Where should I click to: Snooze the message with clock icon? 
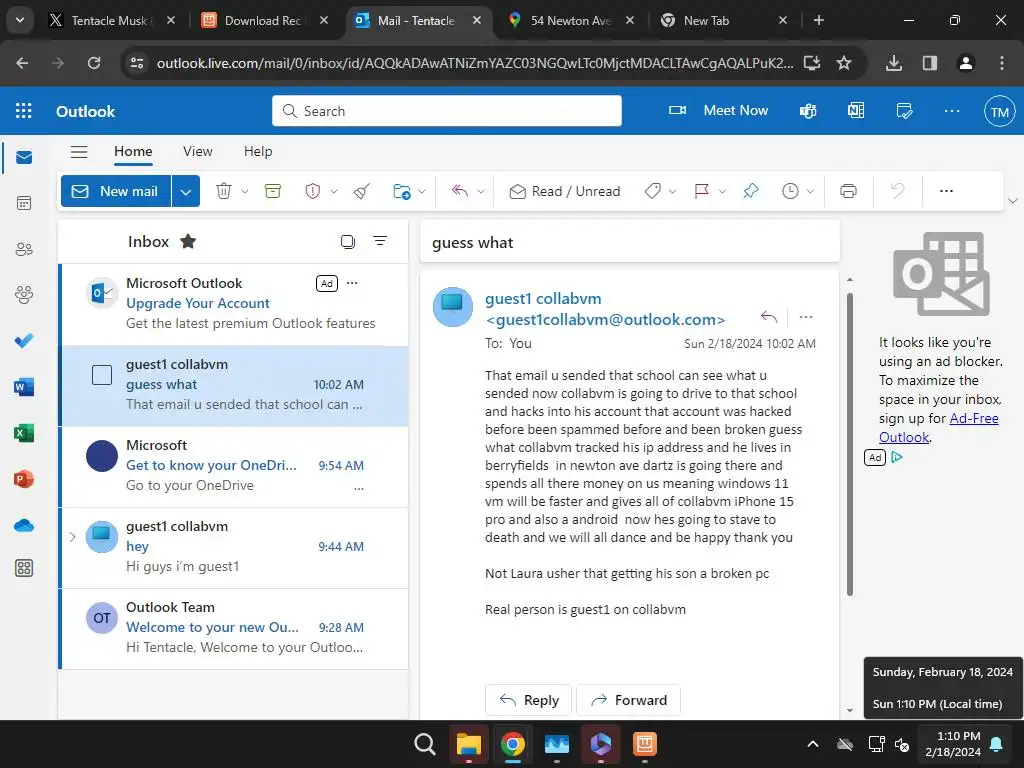coord(790,191)
